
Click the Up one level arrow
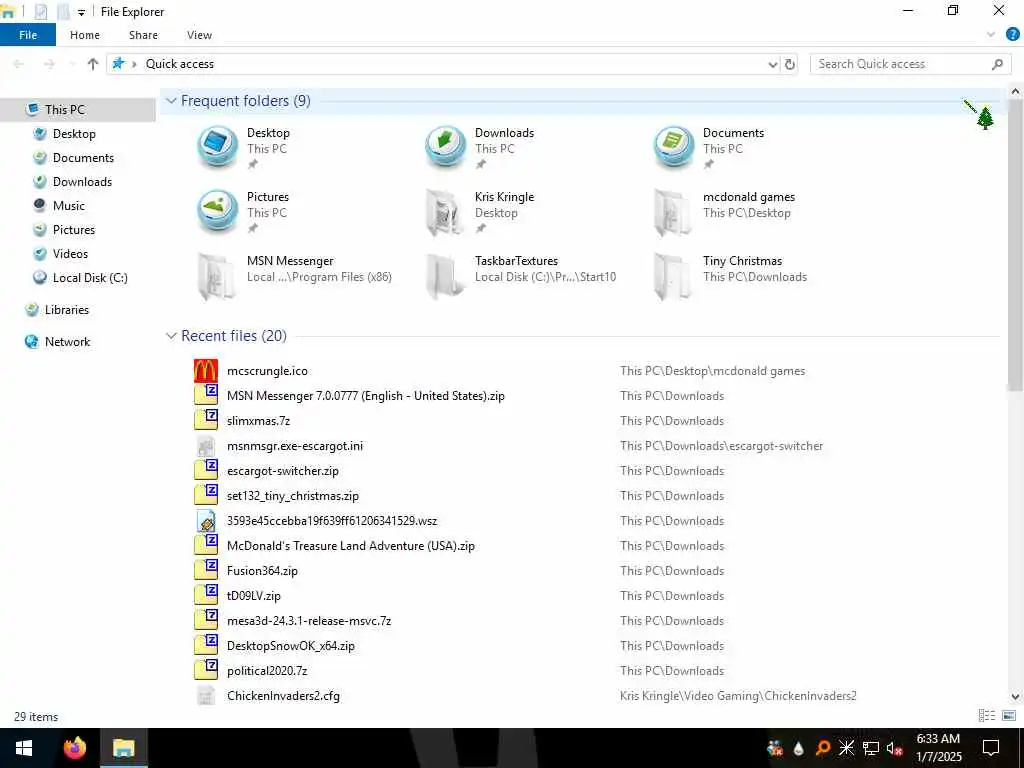click(93, 64)
